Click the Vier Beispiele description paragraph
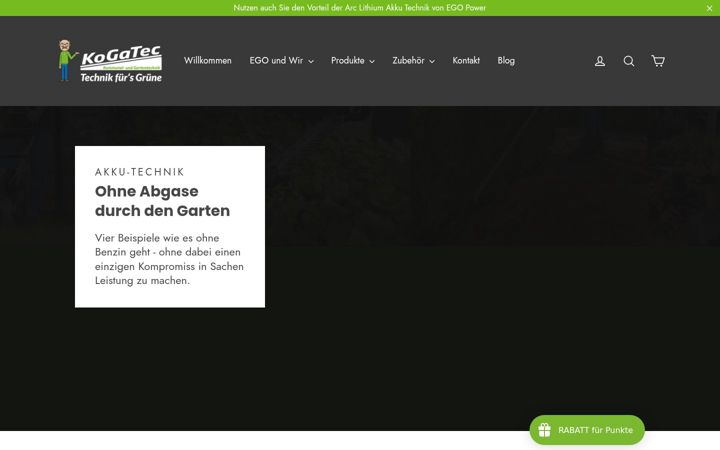Screen dimensions: 720x450 [x=169, y=259]
